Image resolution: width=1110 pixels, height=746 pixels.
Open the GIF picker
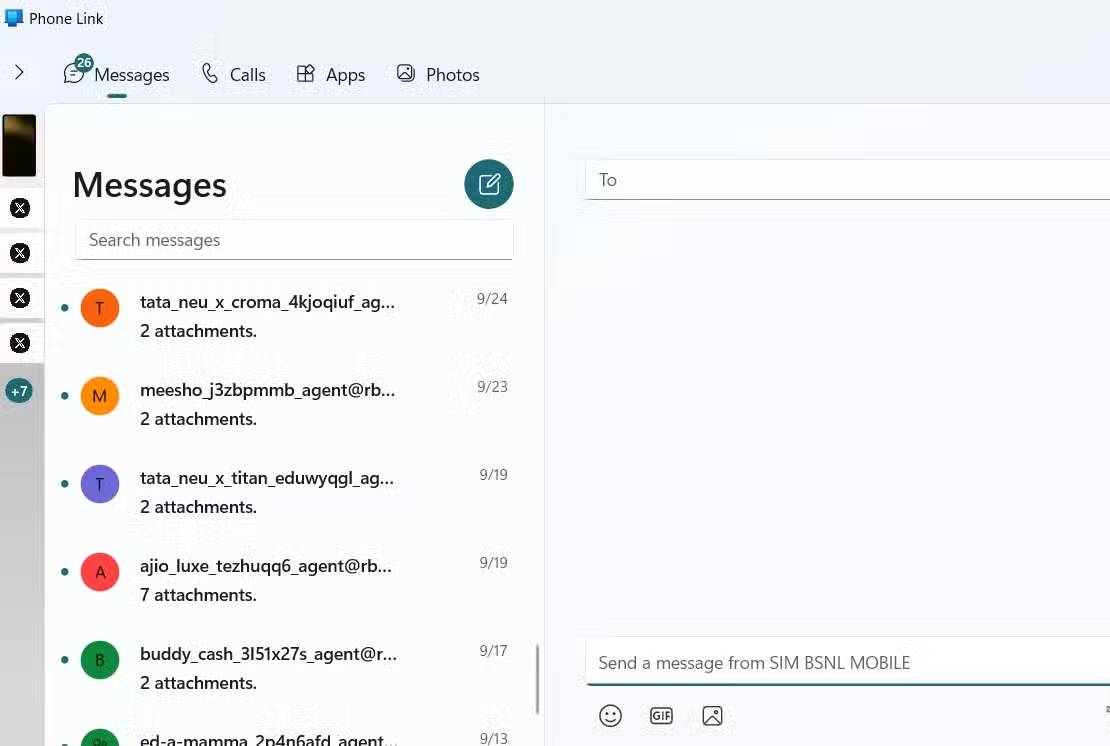pyautogui.click(x=661, y=716)
